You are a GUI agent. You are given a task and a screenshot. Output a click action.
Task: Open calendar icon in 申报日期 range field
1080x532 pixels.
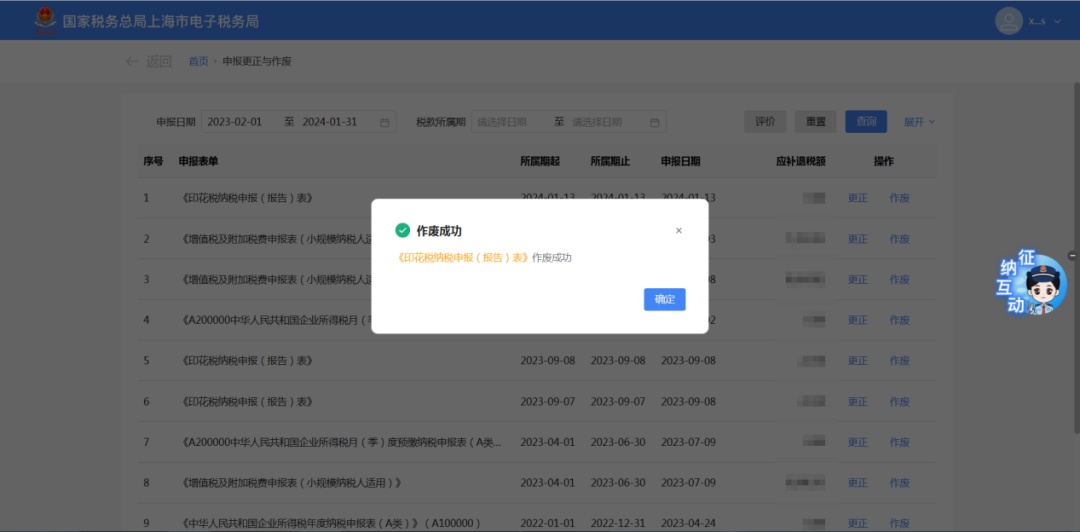[384, 122]
